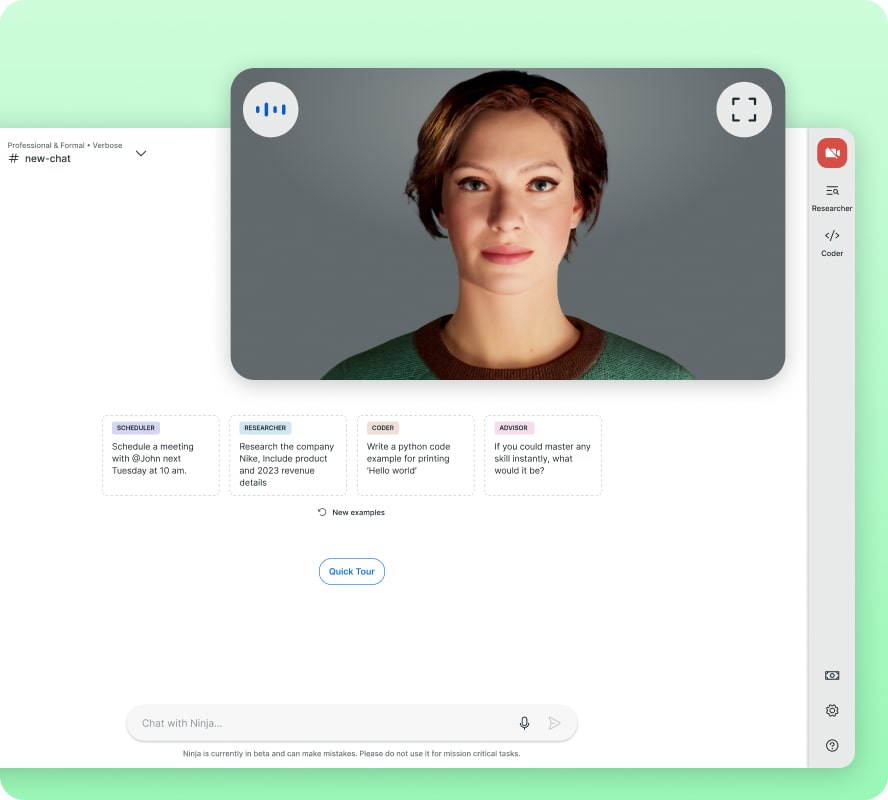Select the Advisor skill mastery example card
The image size is (888, 800).
(543, 455)
